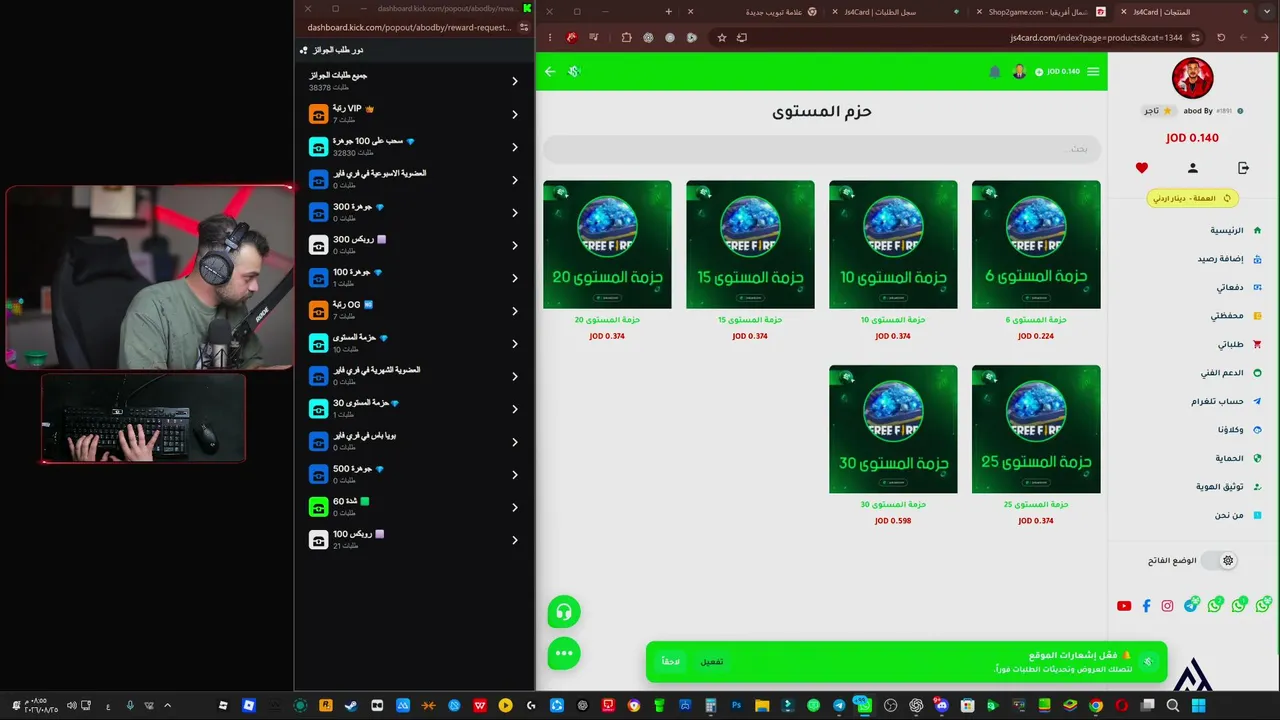Show hidden system tray icons

(167, 706)
